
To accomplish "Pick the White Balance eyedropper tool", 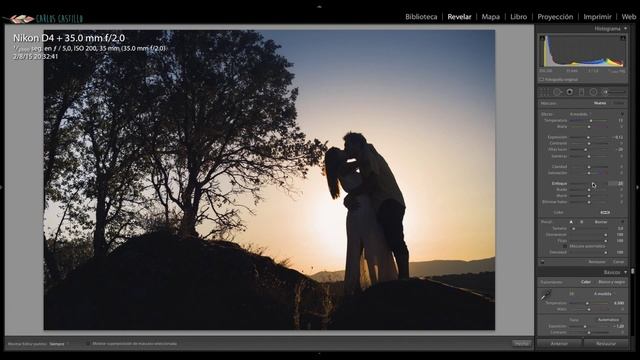I will coord(546,295).
